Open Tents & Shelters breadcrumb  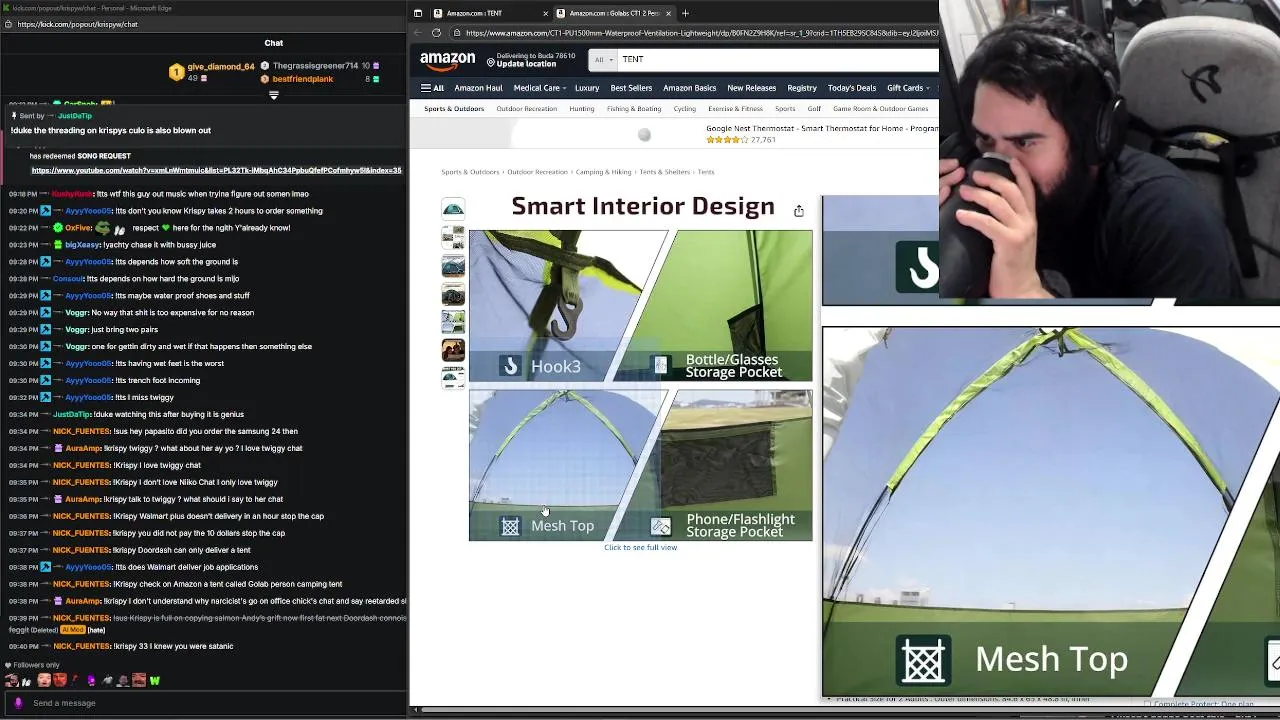664,172
